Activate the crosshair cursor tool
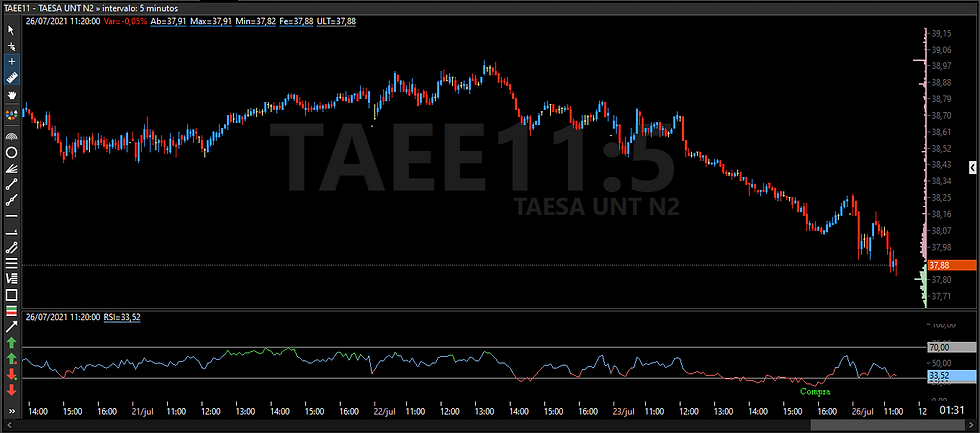The image size is (980, 433). click(x=11, y=62)
